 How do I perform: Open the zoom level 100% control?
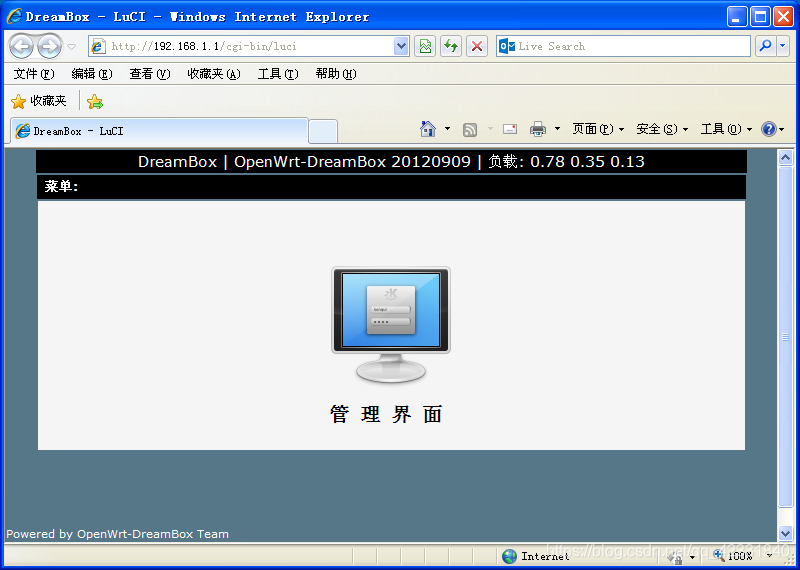[742, 556]
